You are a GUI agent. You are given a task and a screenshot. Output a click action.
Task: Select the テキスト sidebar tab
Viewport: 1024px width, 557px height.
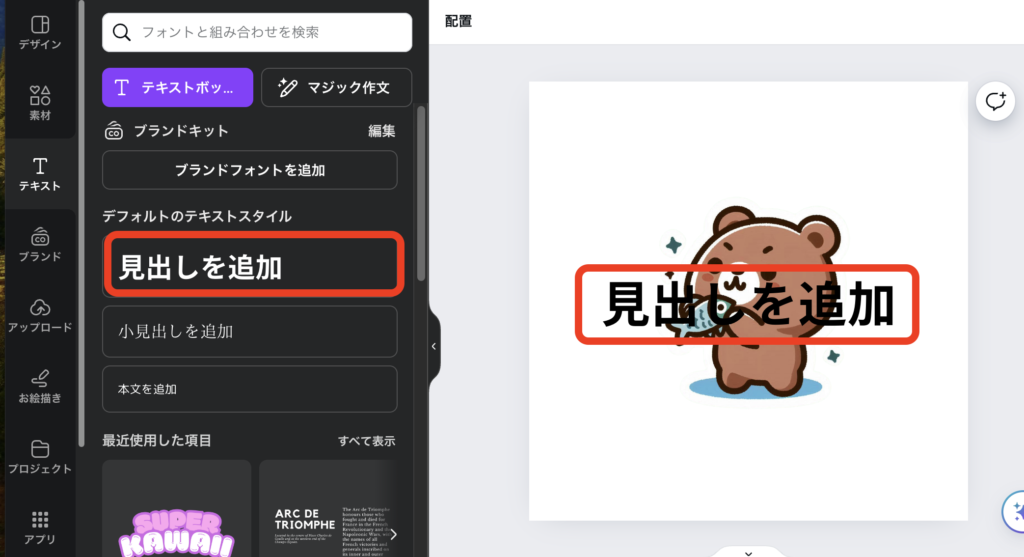click(x=40, y=174)
